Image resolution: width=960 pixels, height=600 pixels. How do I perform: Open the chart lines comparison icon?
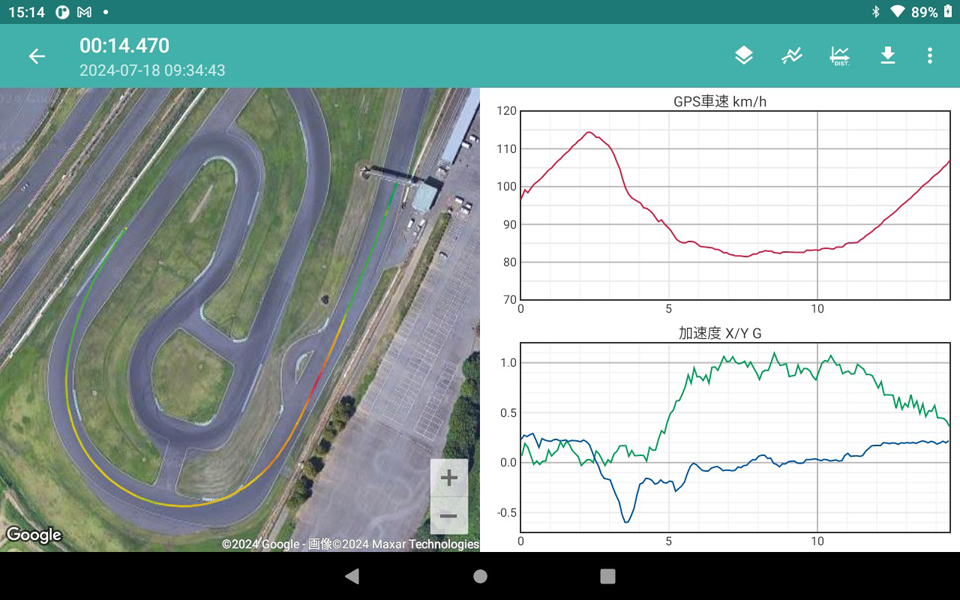(791, 56)
